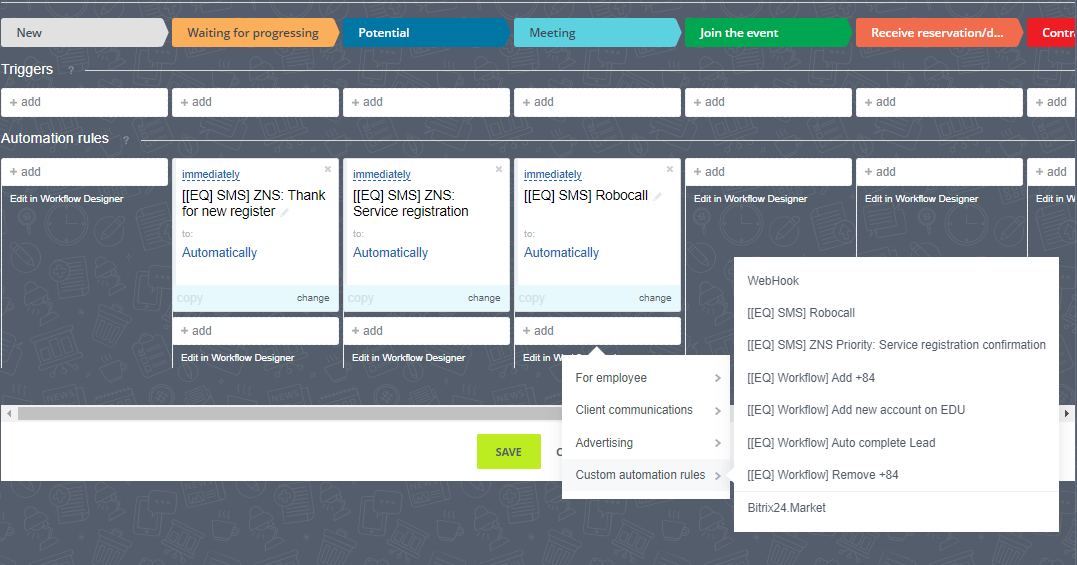Expand the 'For employee' submenu

pos(646,378)
